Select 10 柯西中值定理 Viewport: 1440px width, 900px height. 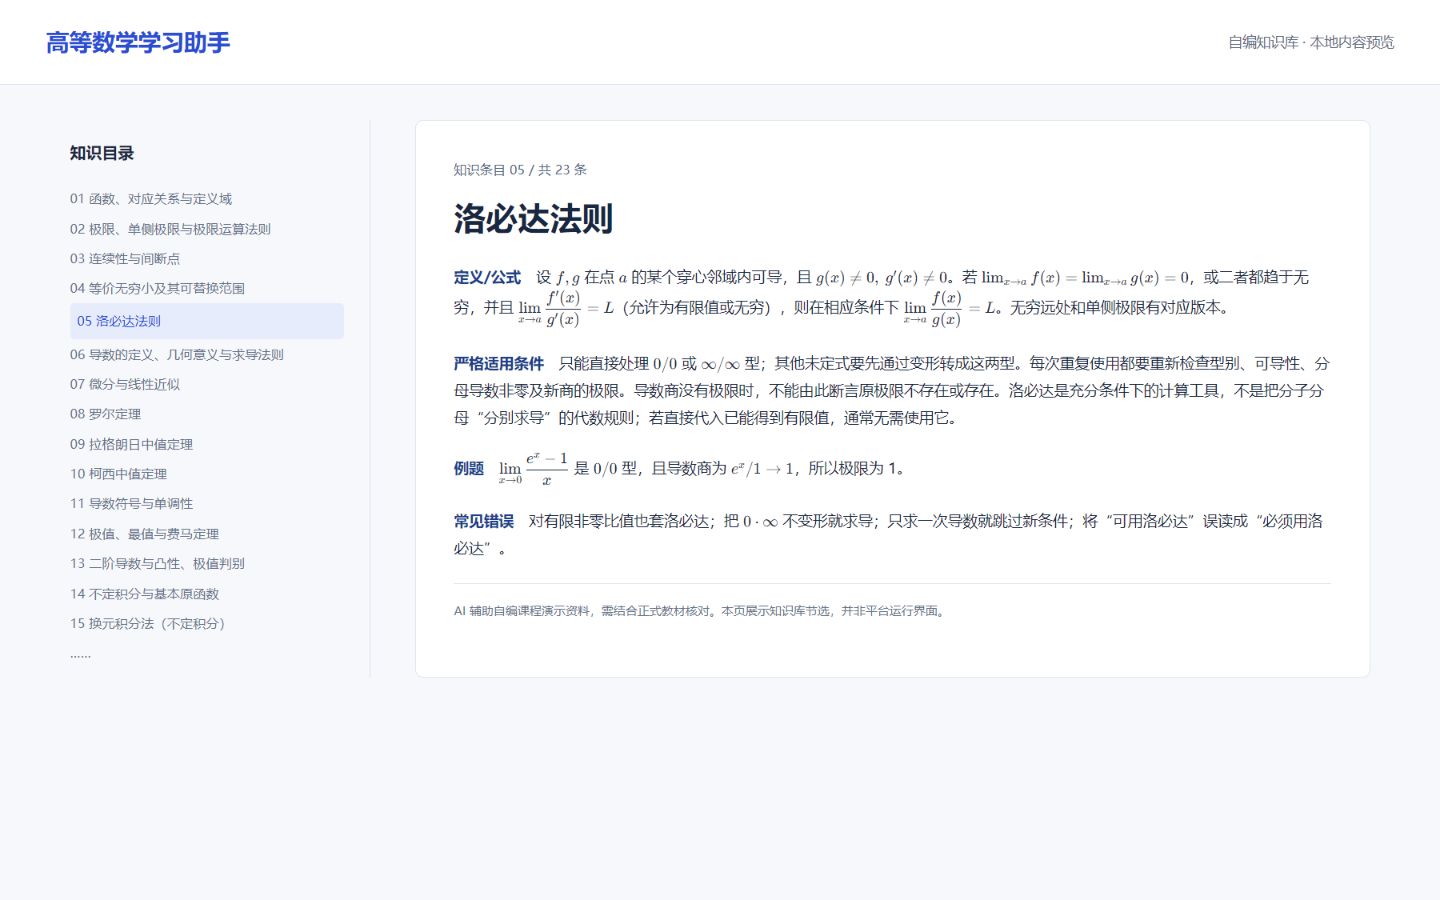[x=118, y=474]
